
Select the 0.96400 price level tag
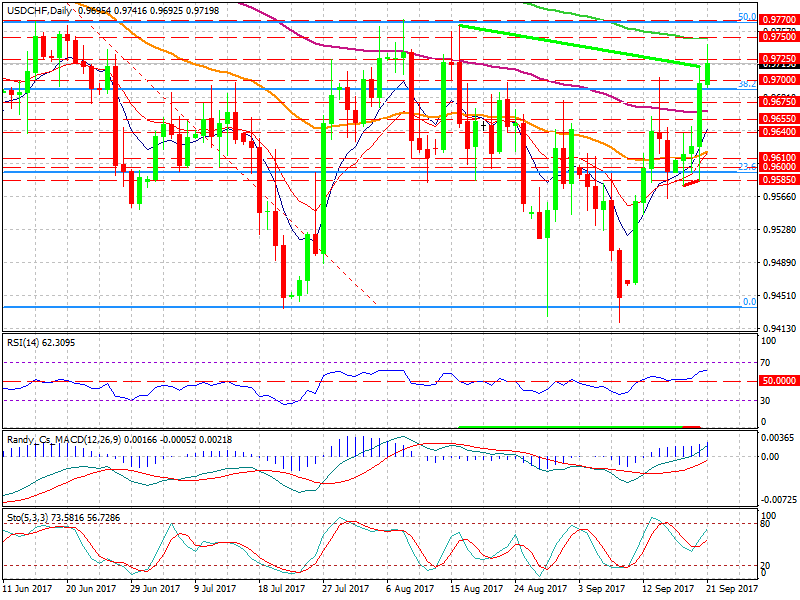point(778,131)
